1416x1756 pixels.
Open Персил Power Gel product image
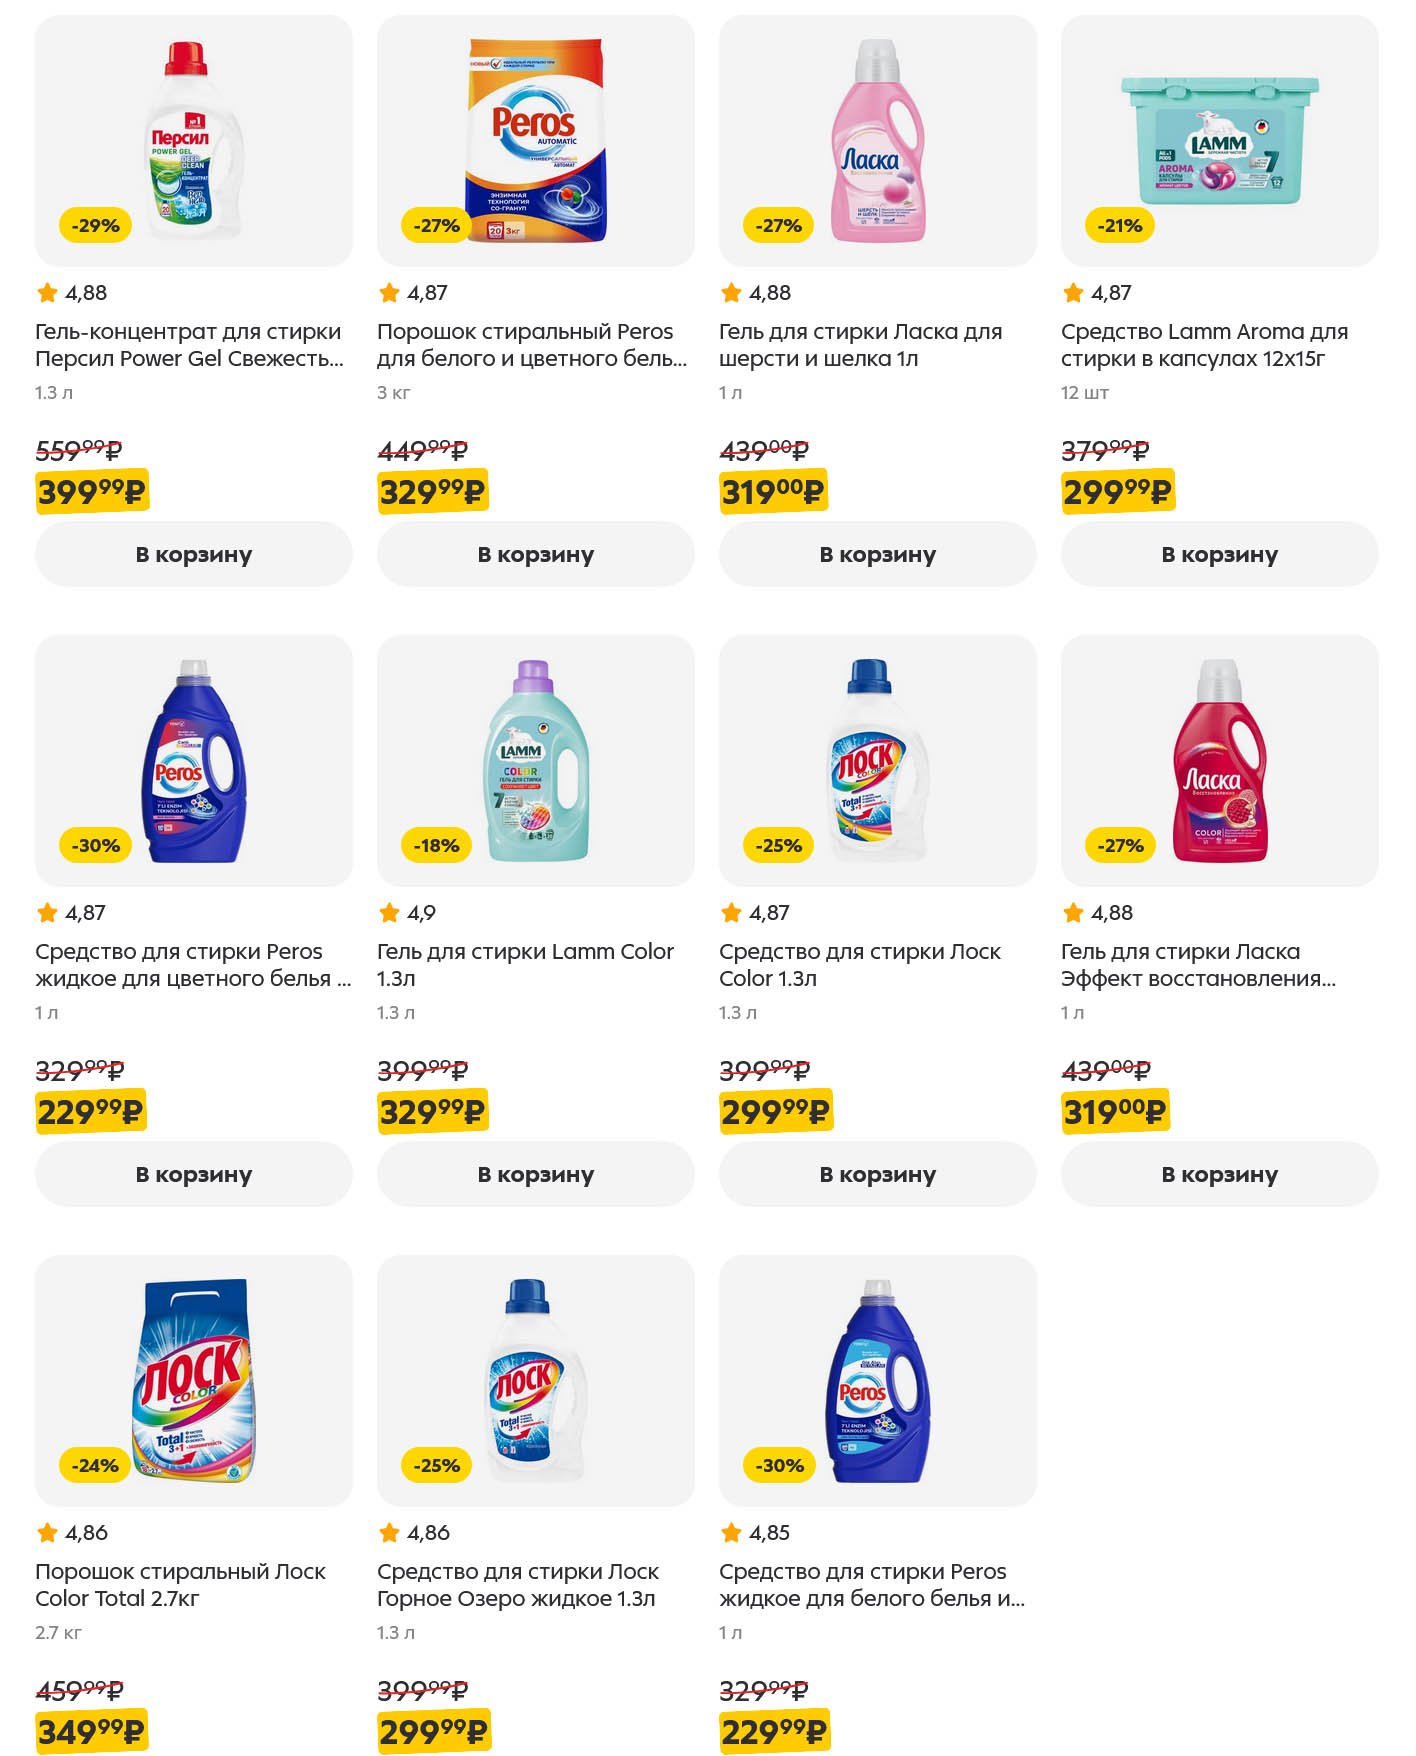(x=194, y=140)
